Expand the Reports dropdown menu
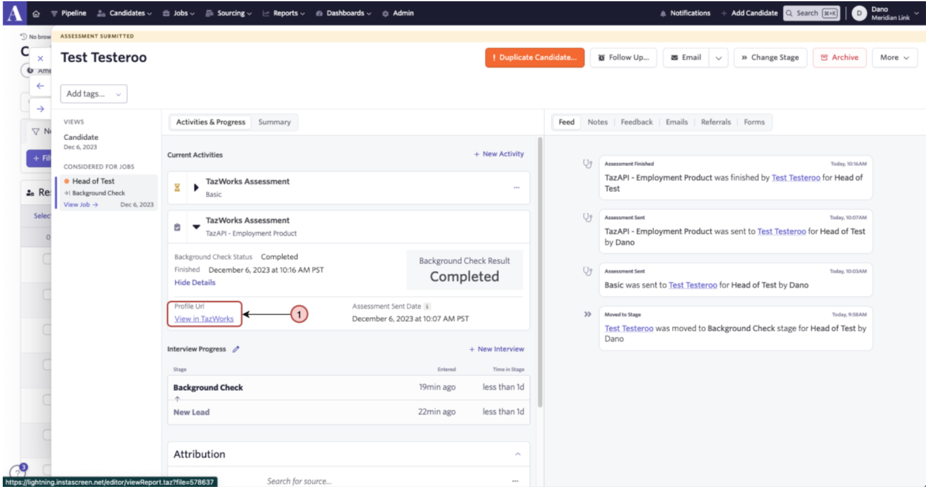Screen dimensions: 926x487 click(x=283, y=13)
